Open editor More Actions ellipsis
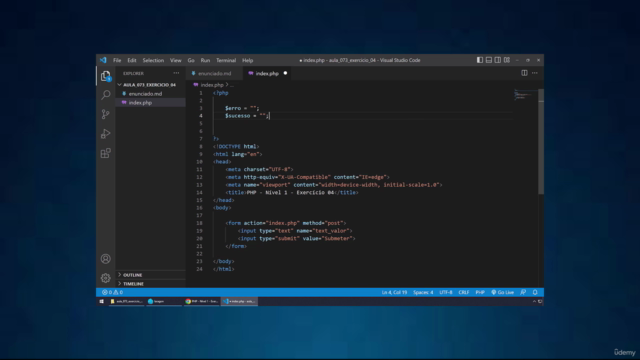Viewport: 640px width, 360px height. click(x=535, y=73)
